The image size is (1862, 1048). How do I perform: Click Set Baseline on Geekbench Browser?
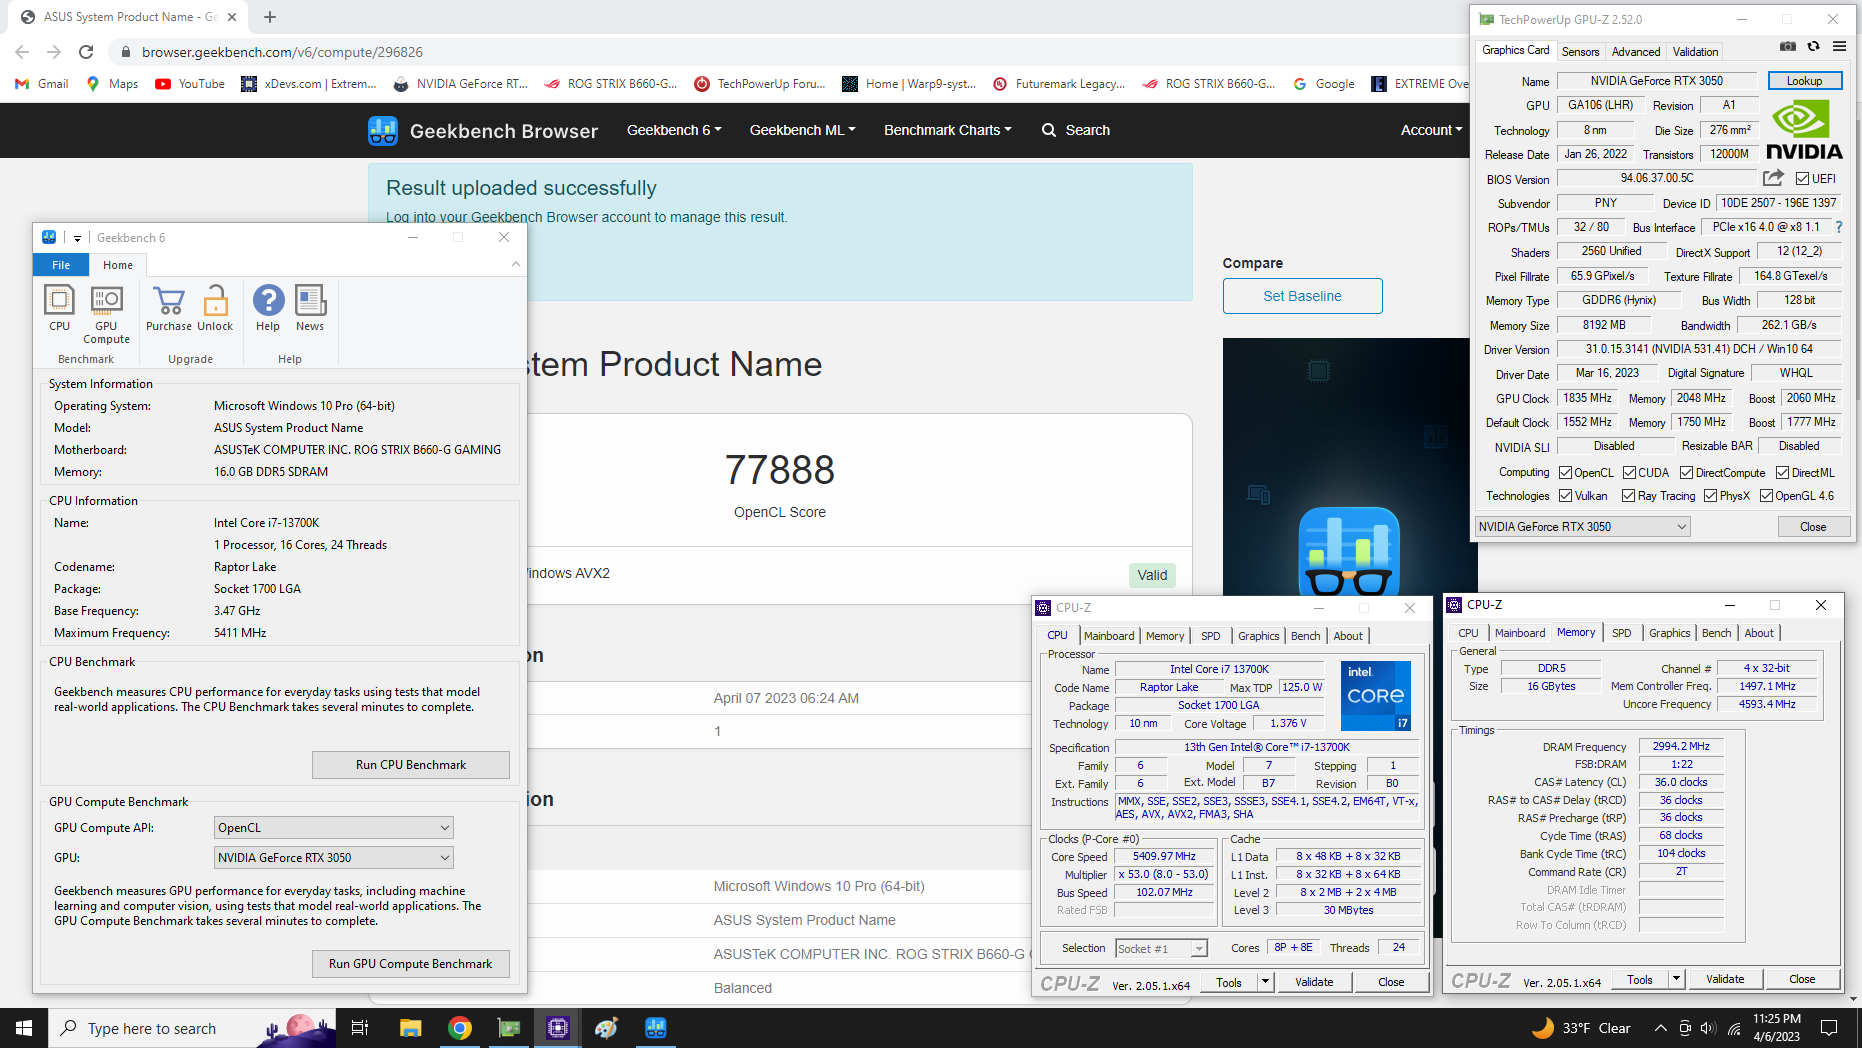coord(1302,296)
